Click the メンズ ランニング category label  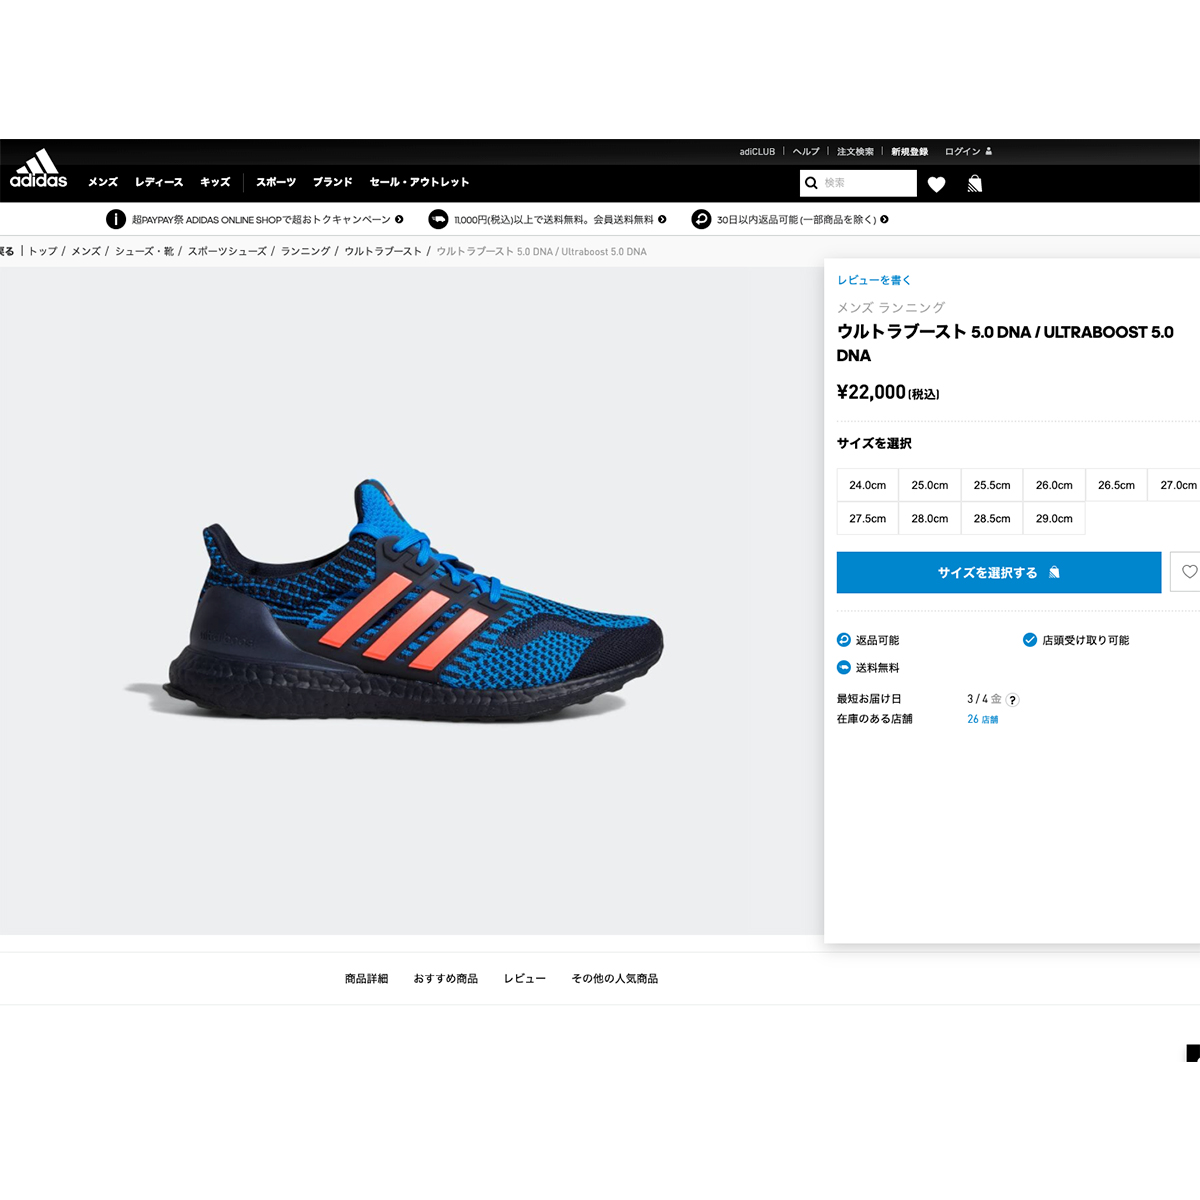[891, 308]
